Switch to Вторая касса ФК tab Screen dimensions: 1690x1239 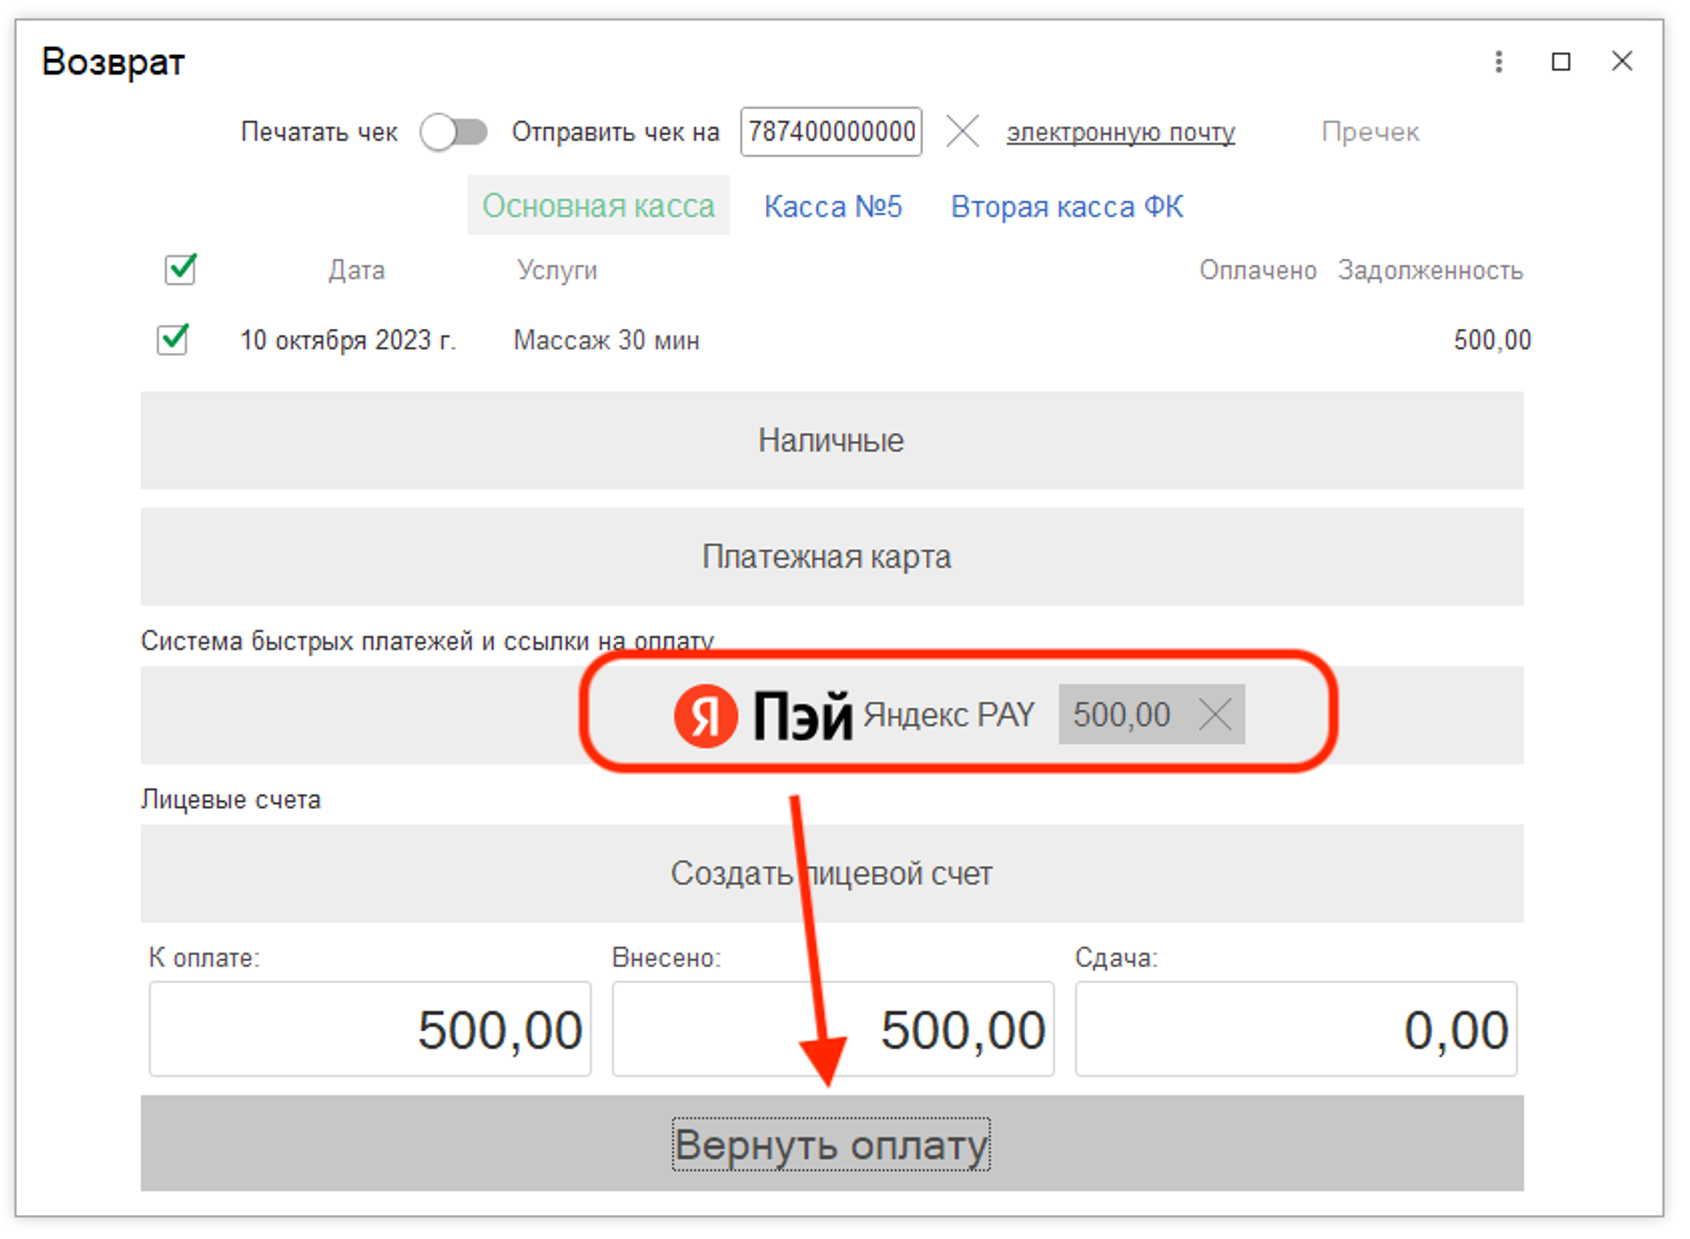(x=1067, y=206)
